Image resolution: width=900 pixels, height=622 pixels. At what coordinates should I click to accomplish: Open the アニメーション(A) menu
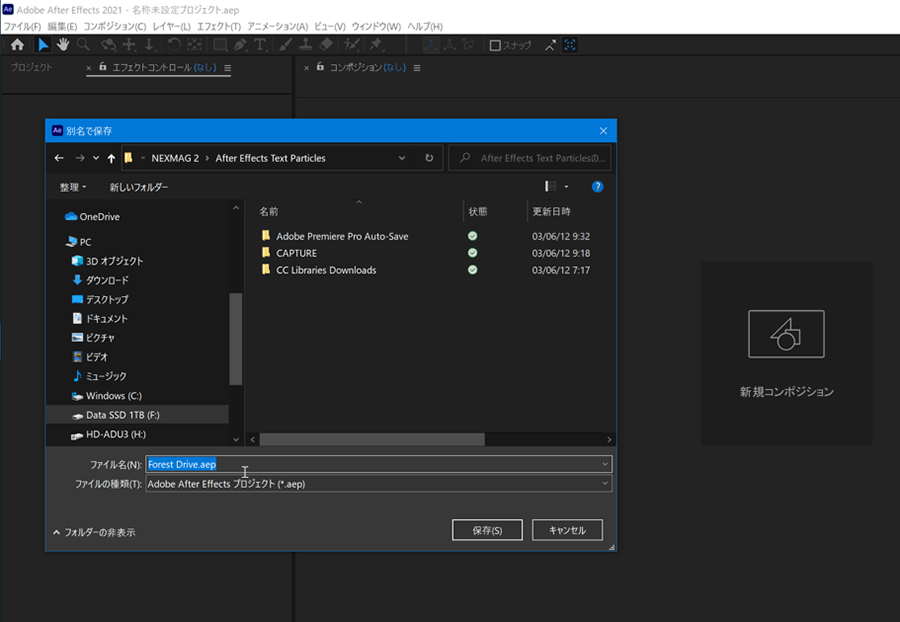278,26
